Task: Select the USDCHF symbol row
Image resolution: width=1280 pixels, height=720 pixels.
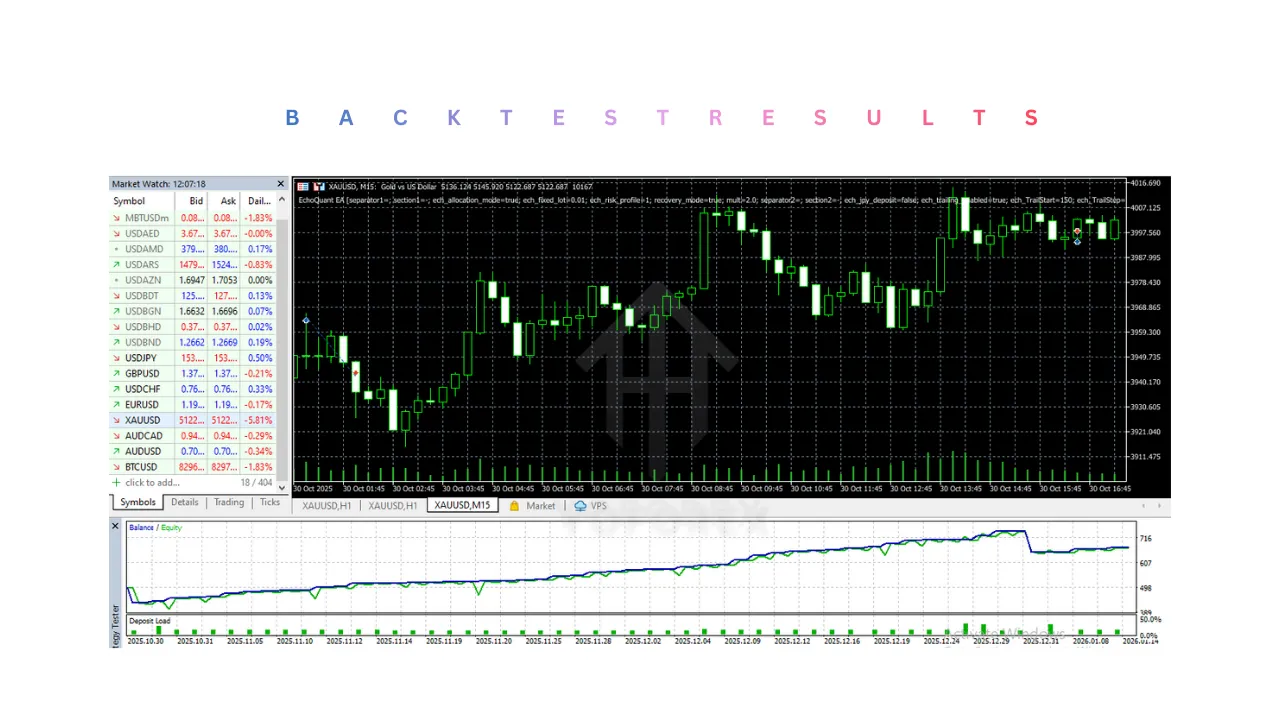Action: [x=193, y=389]
